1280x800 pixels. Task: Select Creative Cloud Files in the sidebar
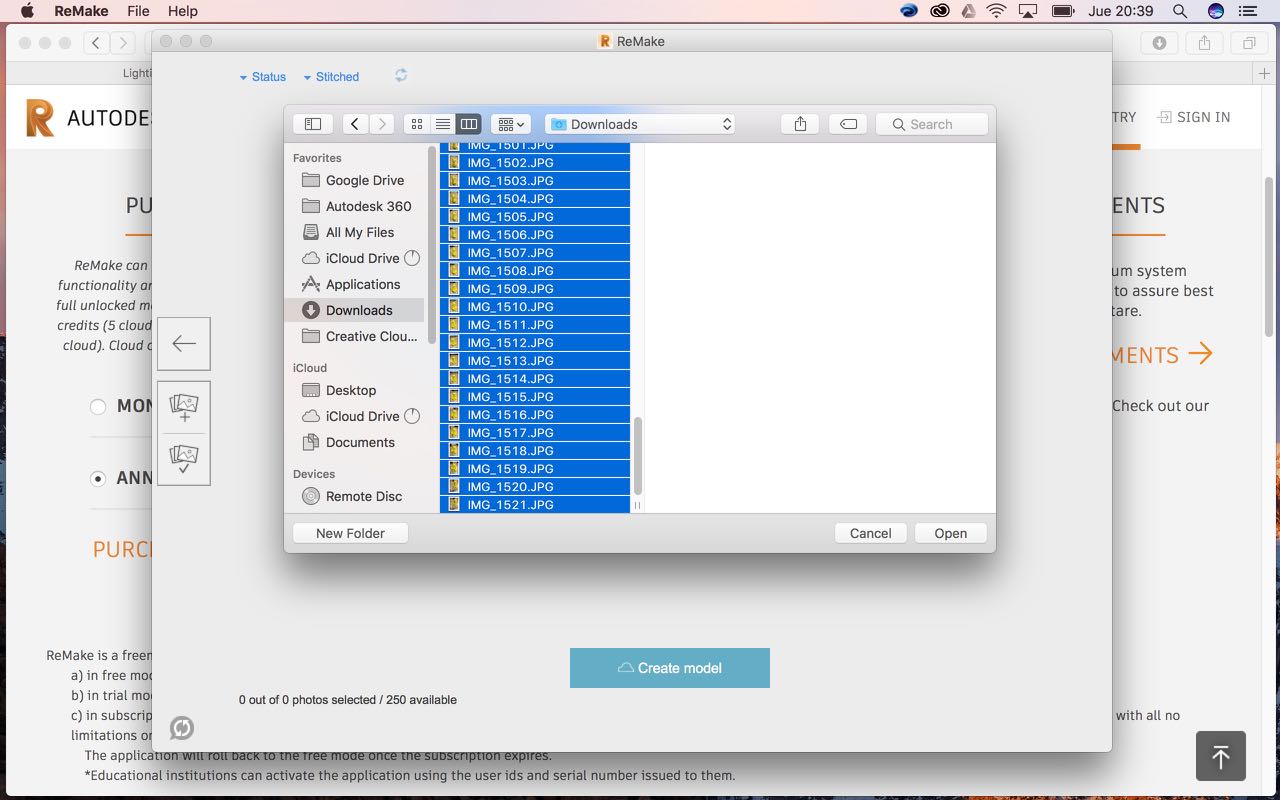[358, 336]
